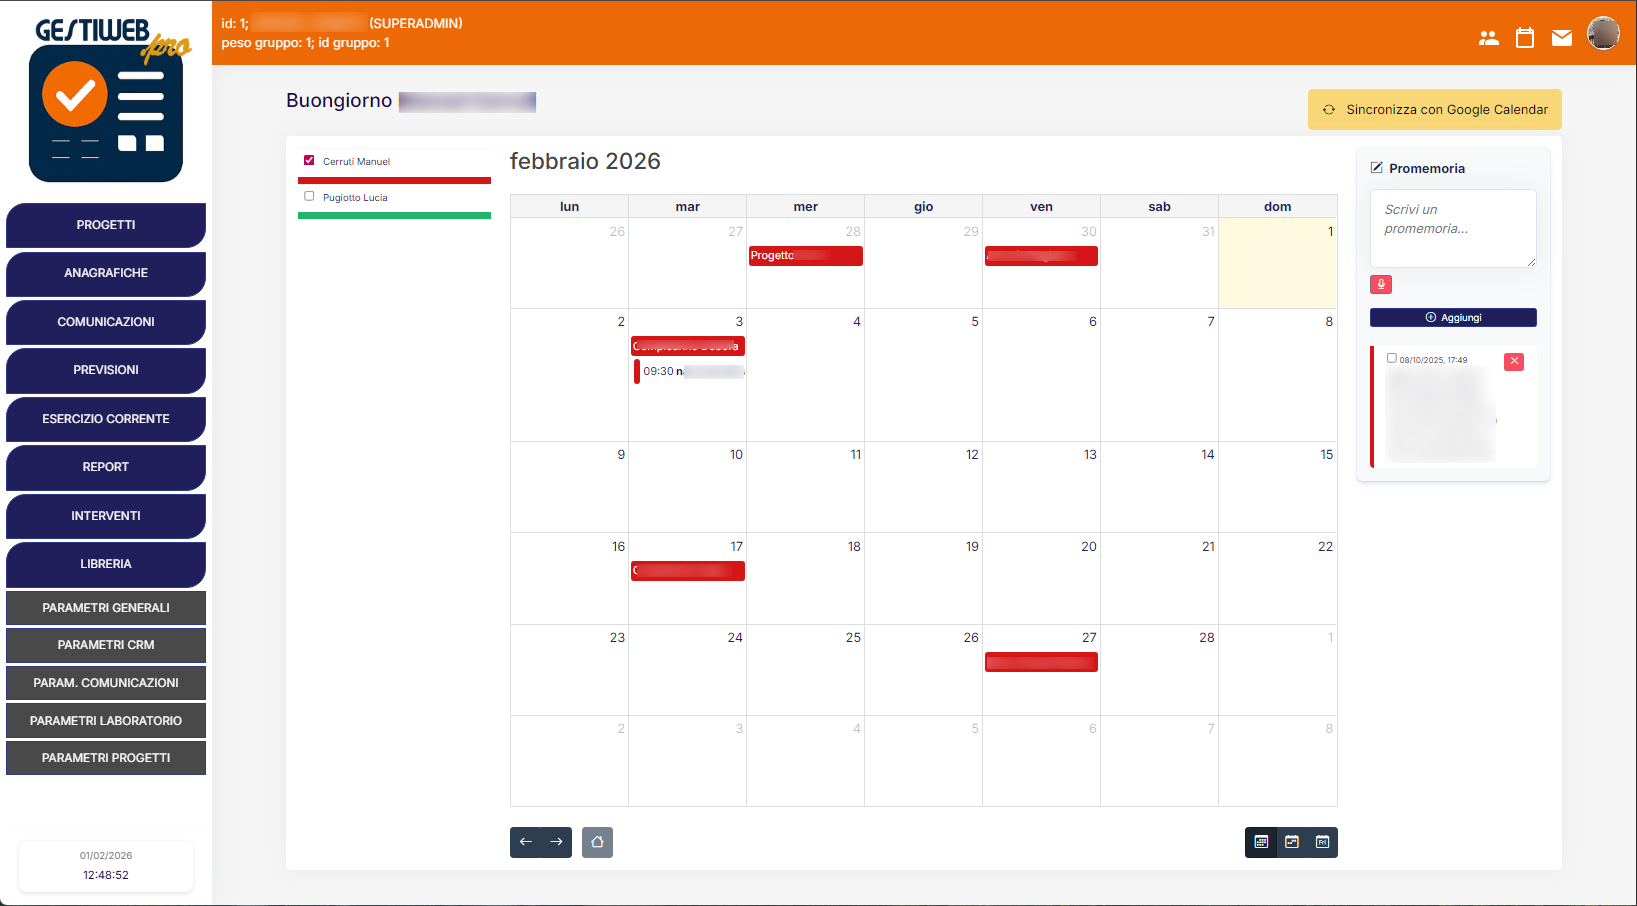
Task: Go to PARAMETRI GENERALI settings
Action: [106, 608]
